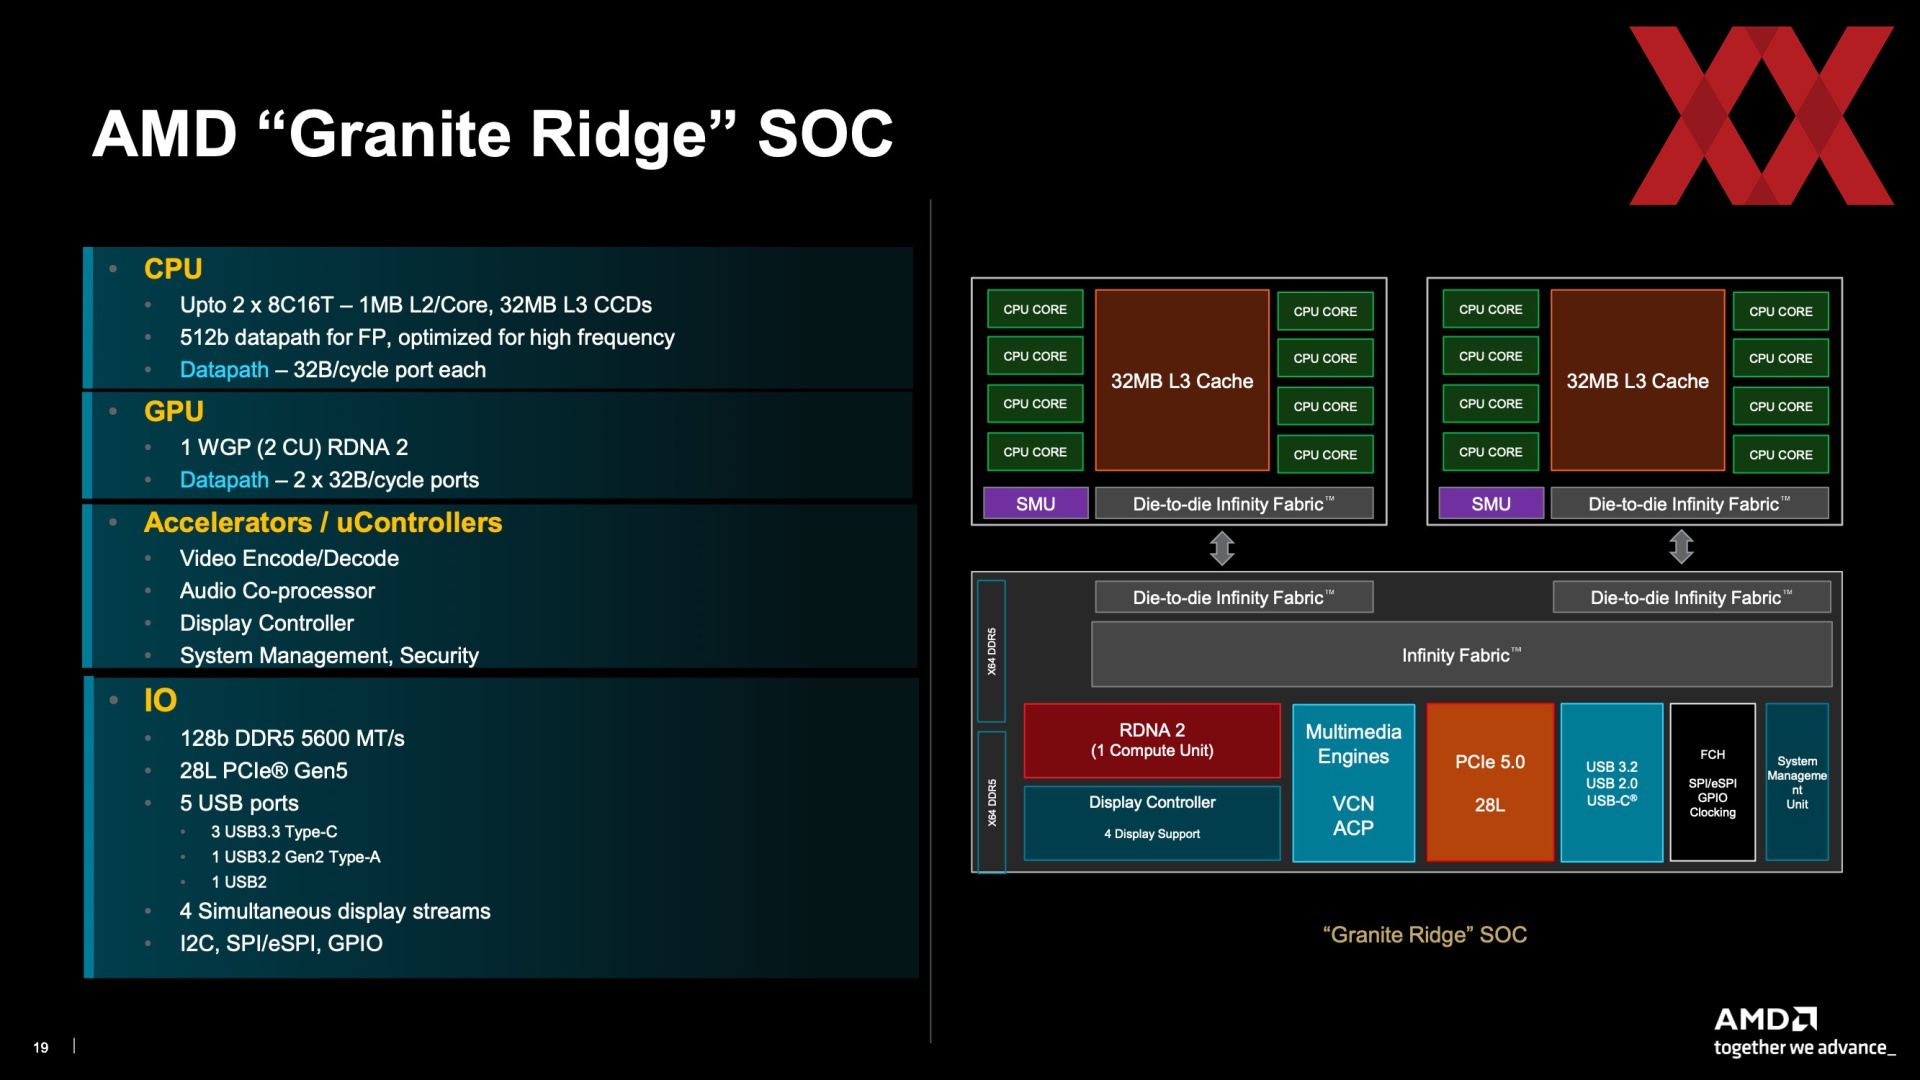Click the '"Granite Ridge" SOC' diagram caption
The height and width of the screenshot is (1080, 1920).
click(x=1424, y=935)
